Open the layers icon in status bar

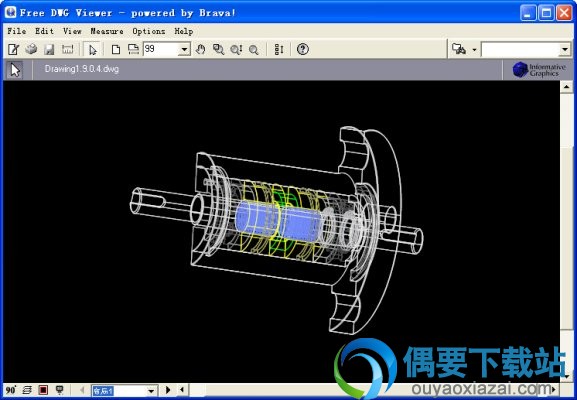coord(27,390)
